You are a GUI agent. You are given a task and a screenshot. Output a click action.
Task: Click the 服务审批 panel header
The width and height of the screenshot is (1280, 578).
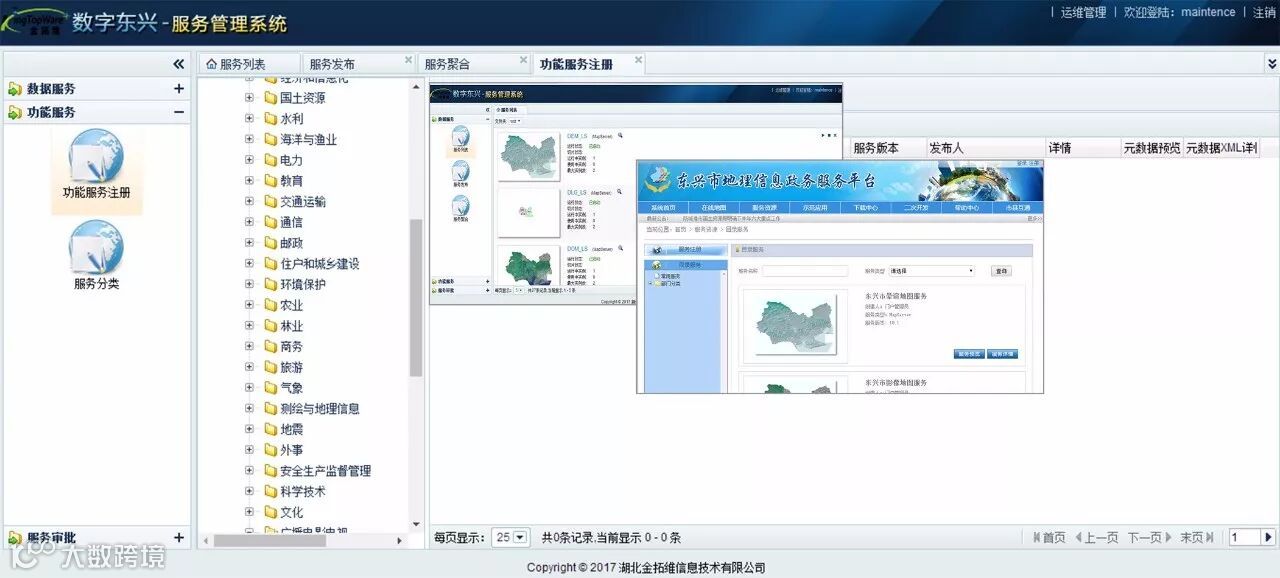tap(97, 538)
